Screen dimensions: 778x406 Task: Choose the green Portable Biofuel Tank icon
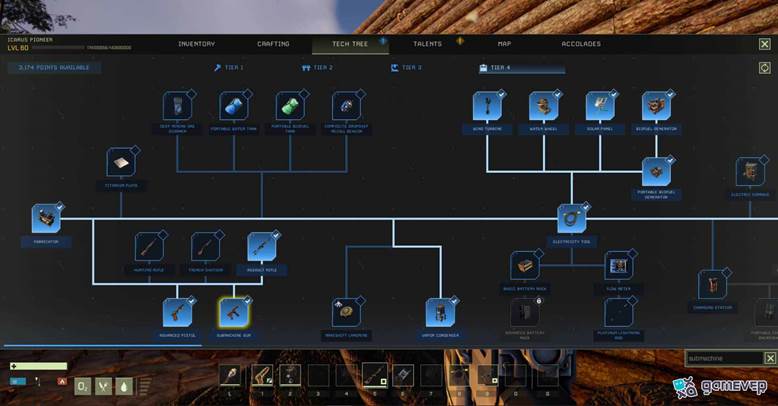point(290,106)
